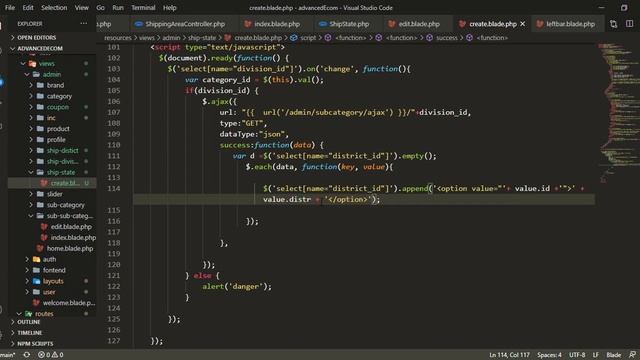Image resolution: width=640 pixels, height=360 pixels.
Task: Expand the fontend folder
Action: 52,270
